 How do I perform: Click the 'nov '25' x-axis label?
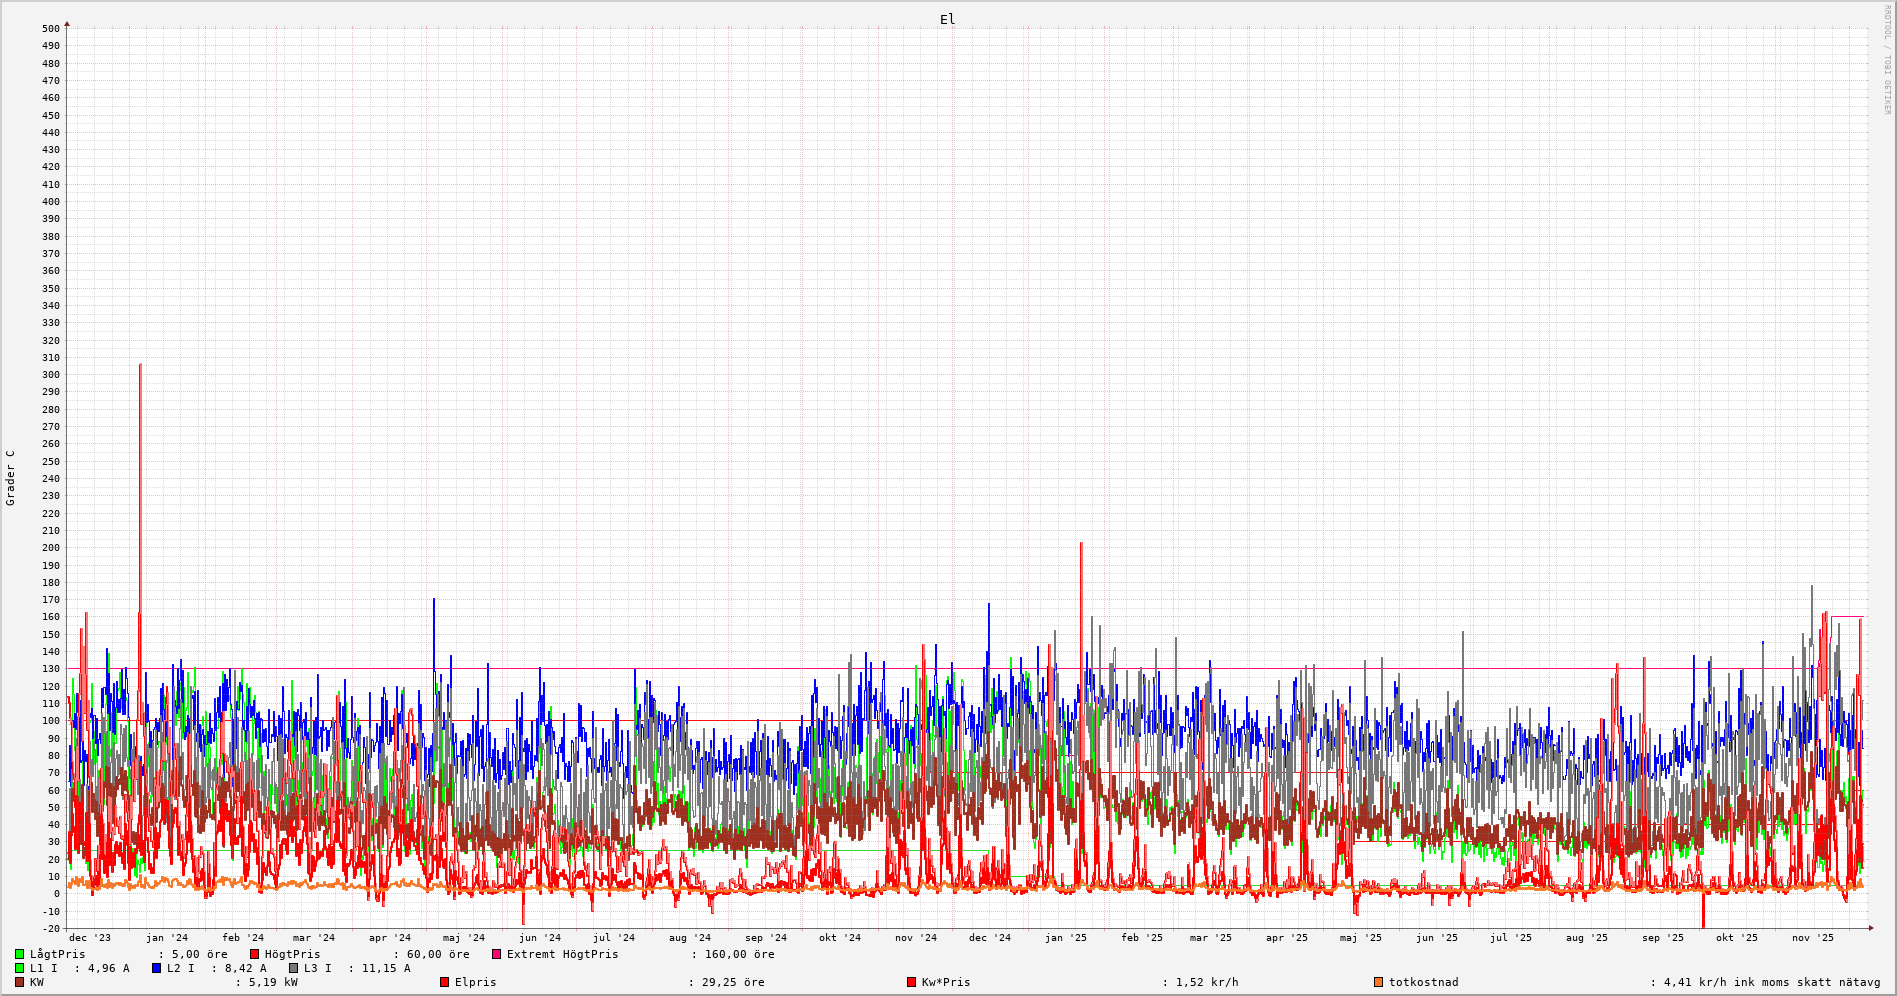tap(1813, 938)
